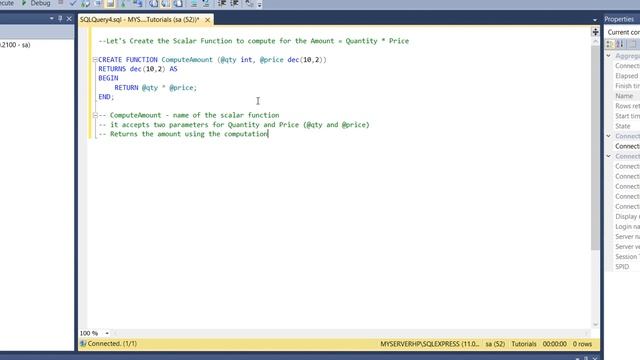
Task: Switch Properties to Categorized view
Action: point(610,44)
